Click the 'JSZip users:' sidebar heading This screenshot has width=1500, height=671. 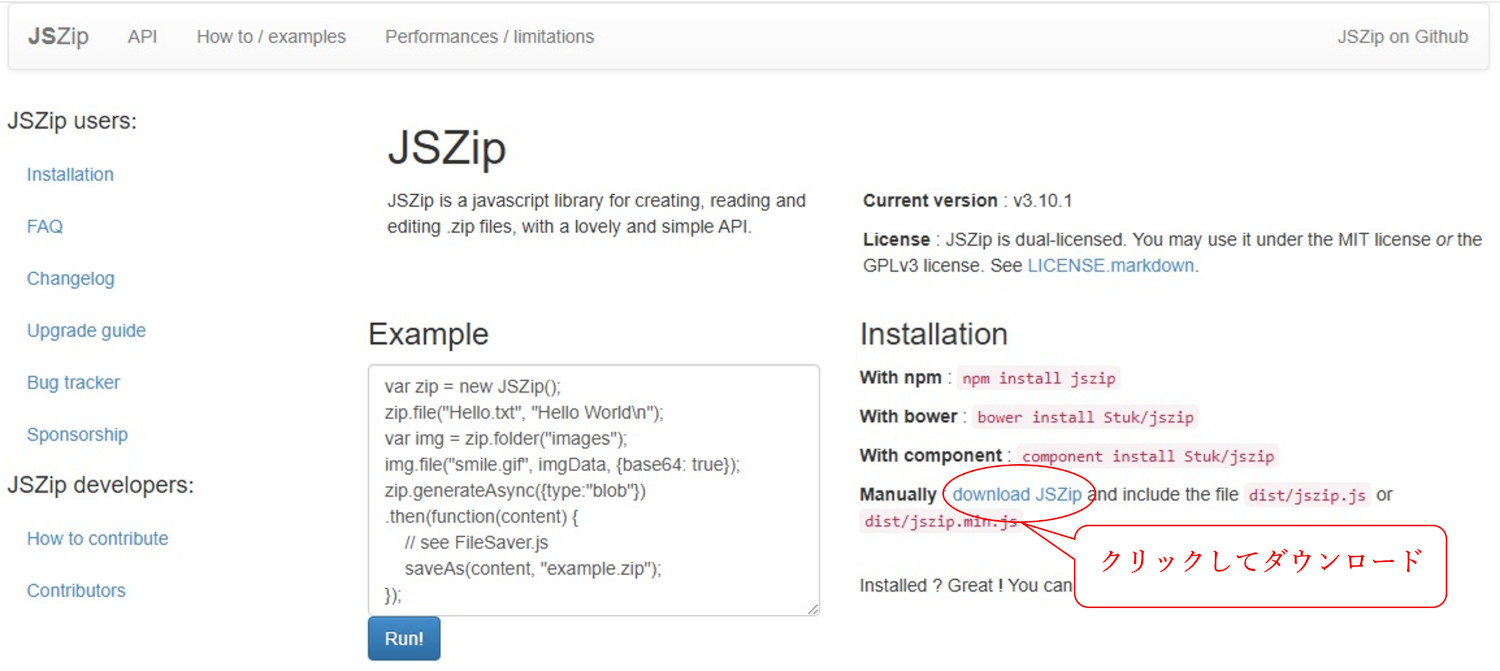pyautogui.click(x=72, y=122)
